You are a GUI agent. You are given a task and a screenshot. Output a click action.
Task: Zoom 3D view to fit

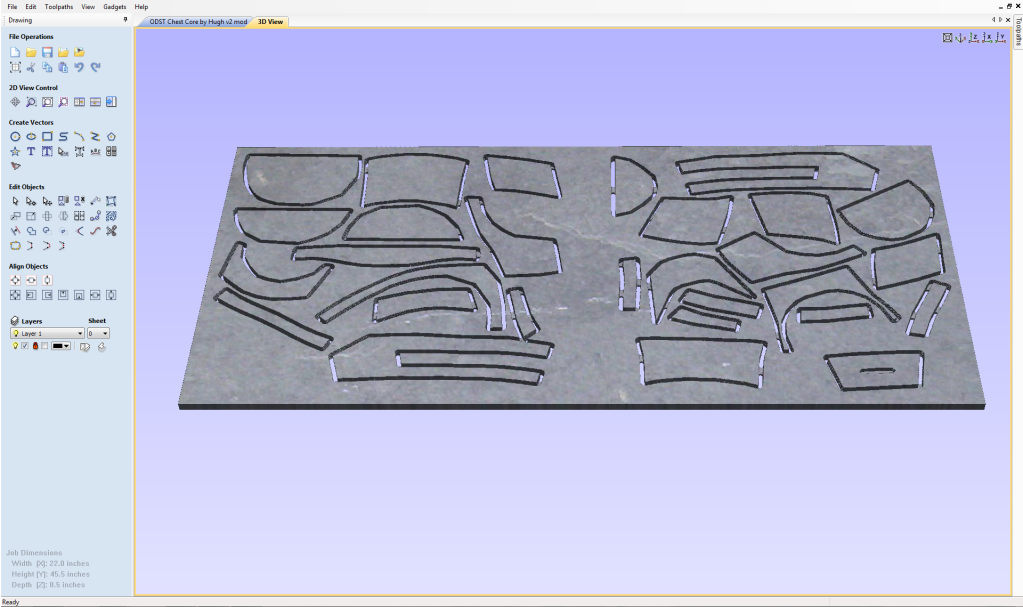tap(947, 38)
